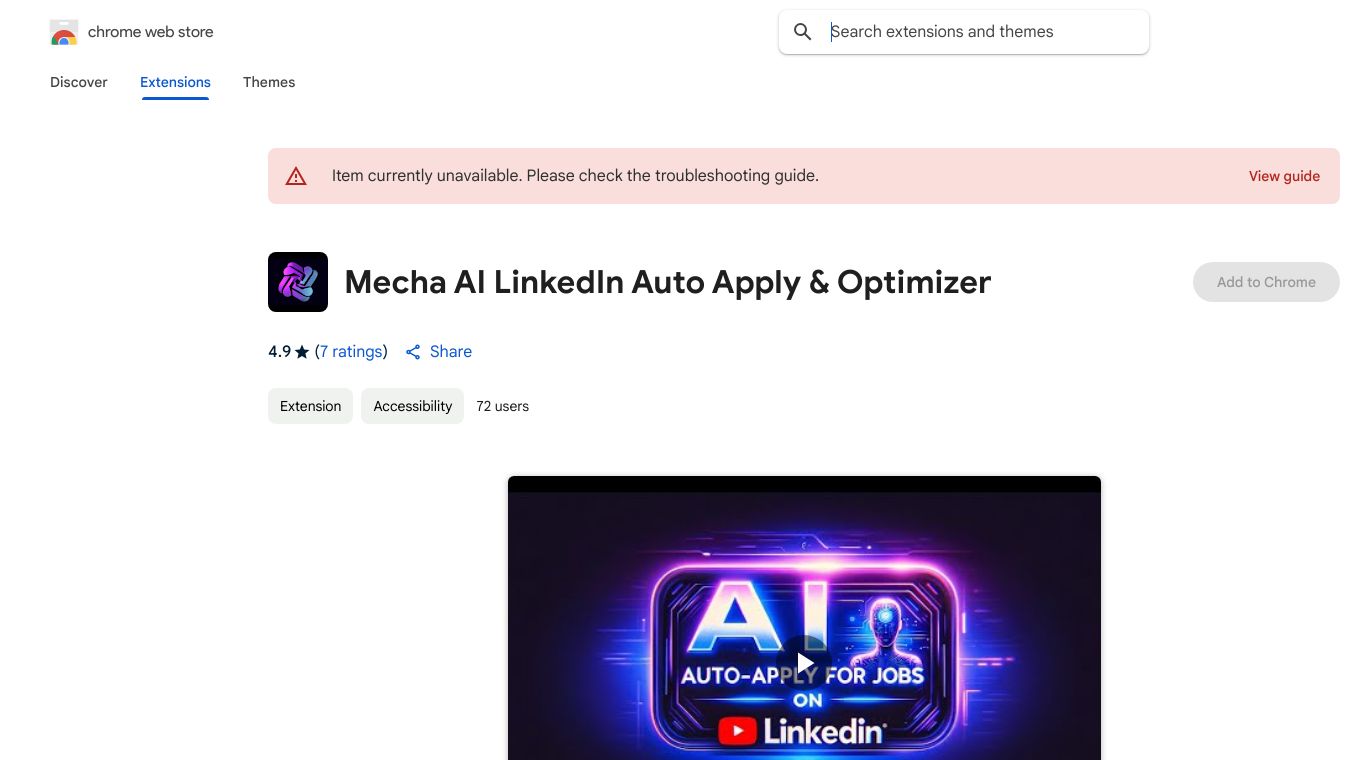
Task: Open the View guide link
Action: [1284, 176]
